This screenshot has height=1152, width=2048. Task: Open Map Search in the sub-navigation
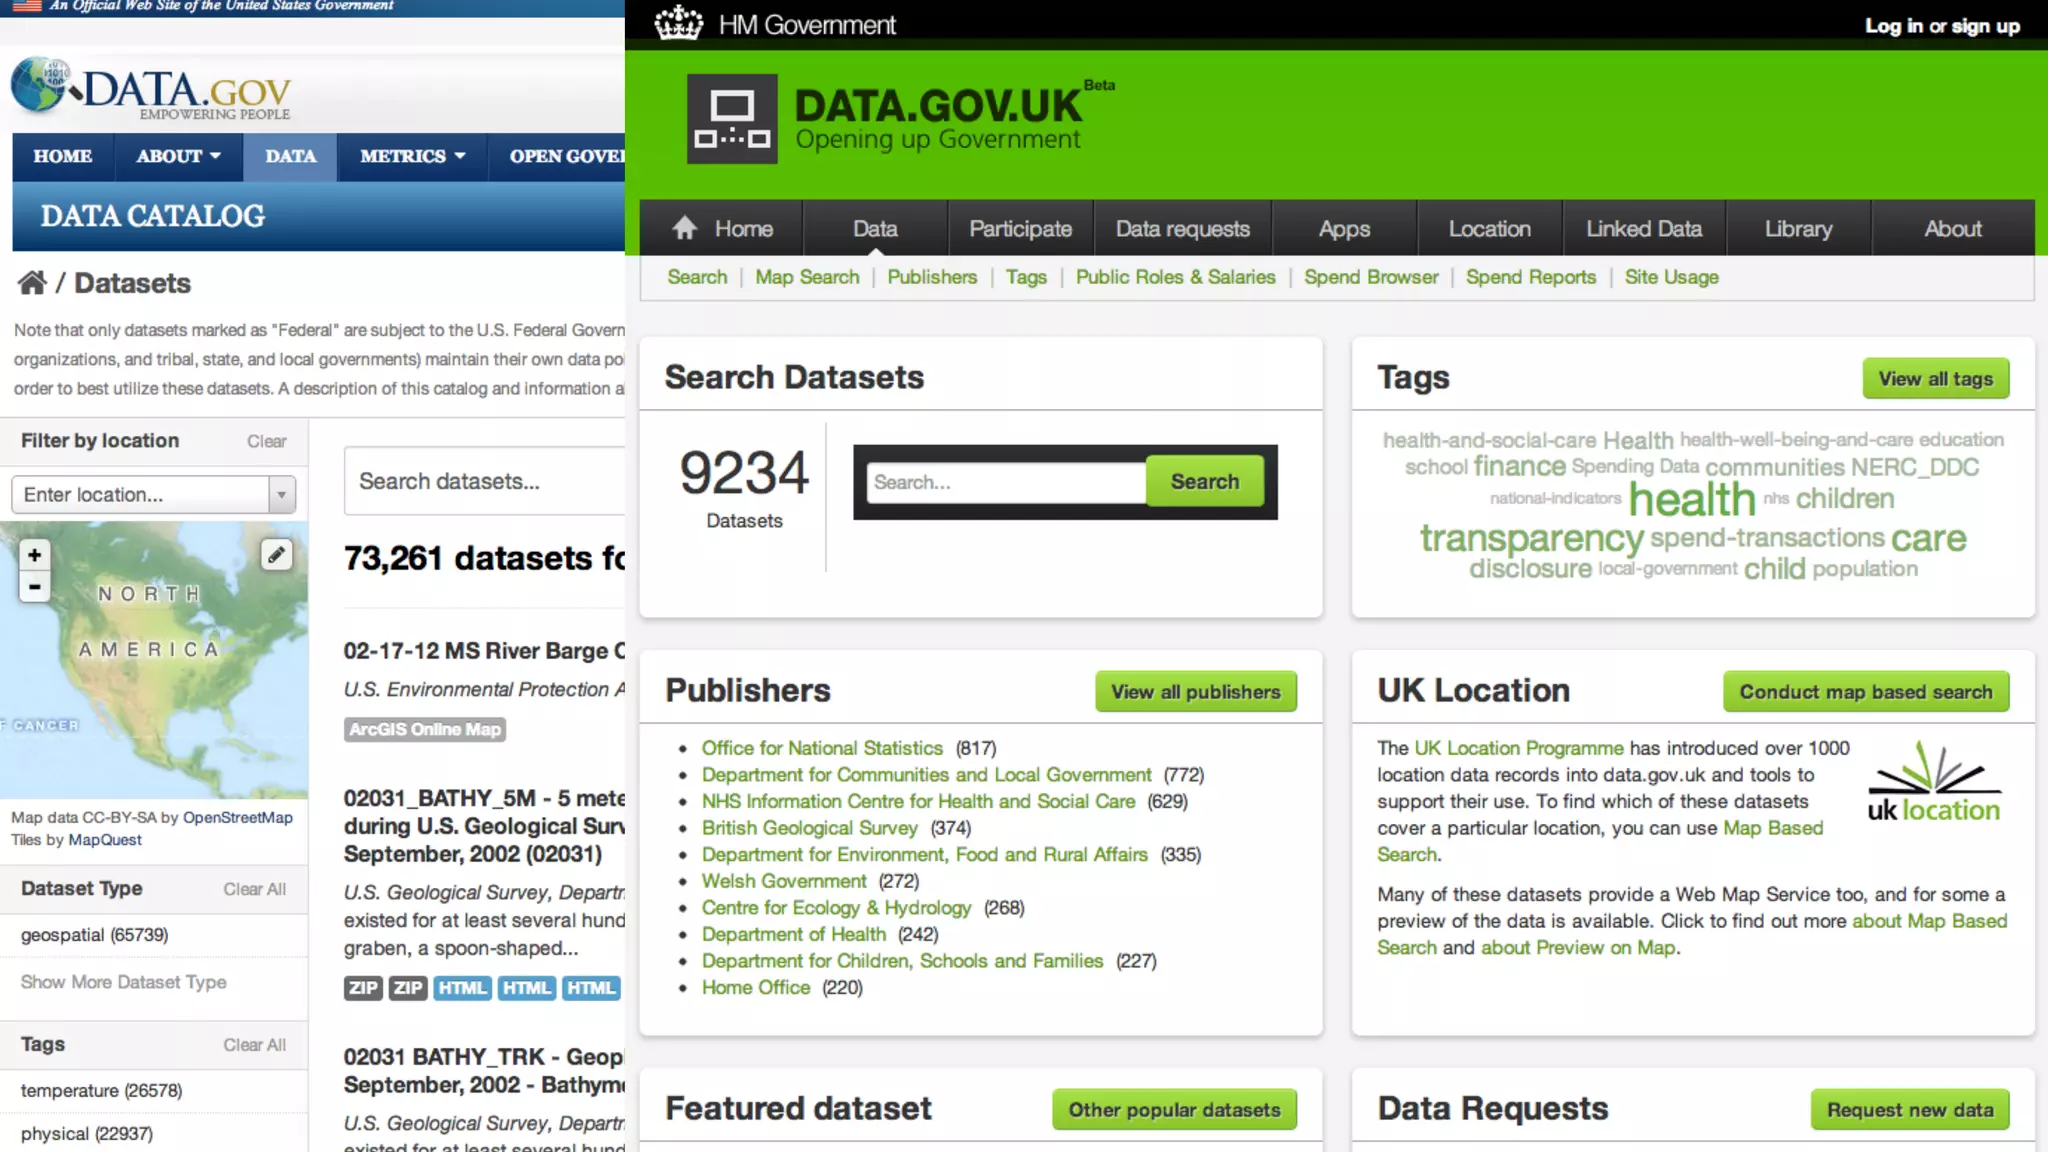pos(807,277)
